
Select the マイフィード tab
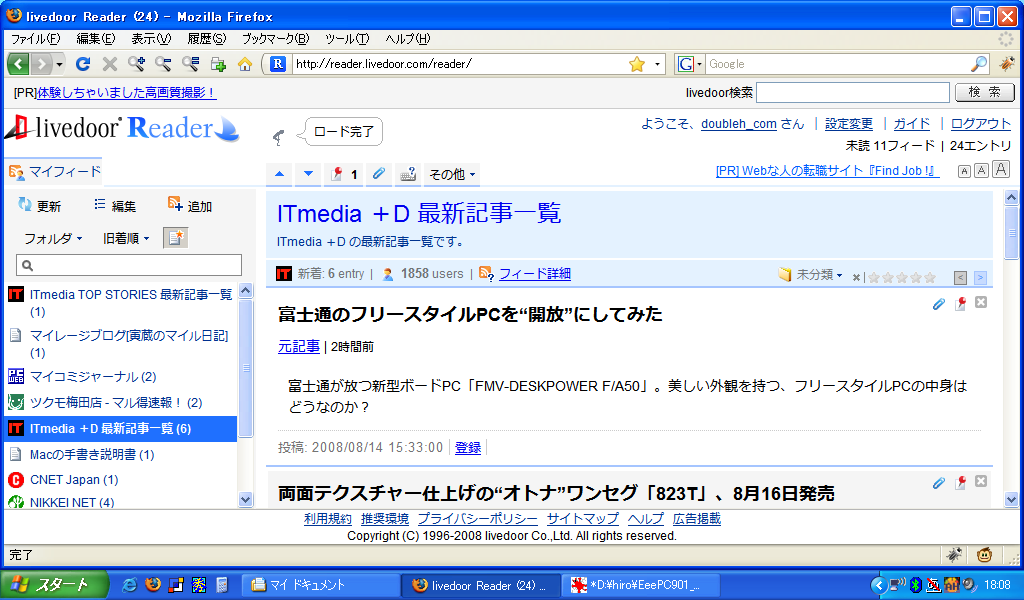[x=55, y=172]
